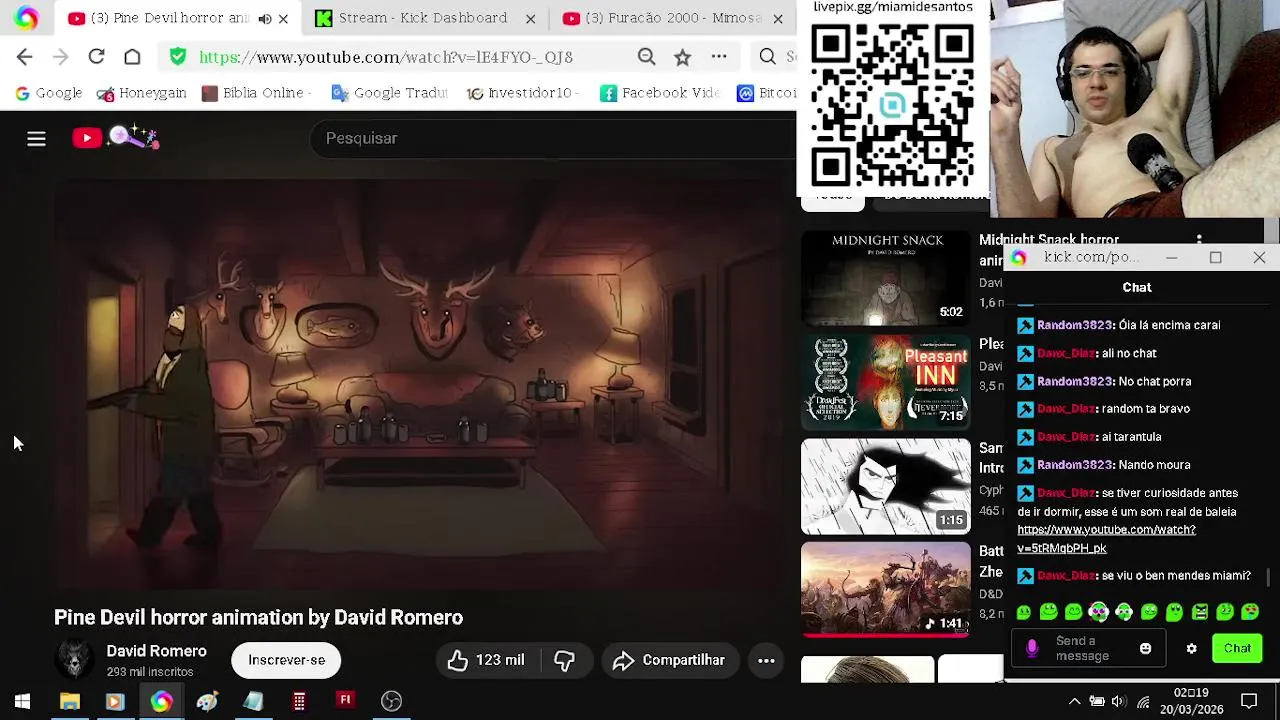Reload the YouTube page

[96, 57]
